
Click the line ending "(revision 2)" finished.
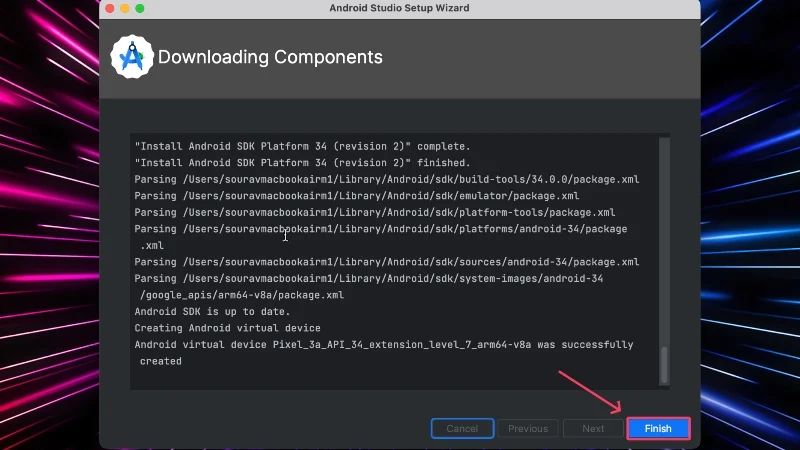(303, 163)
